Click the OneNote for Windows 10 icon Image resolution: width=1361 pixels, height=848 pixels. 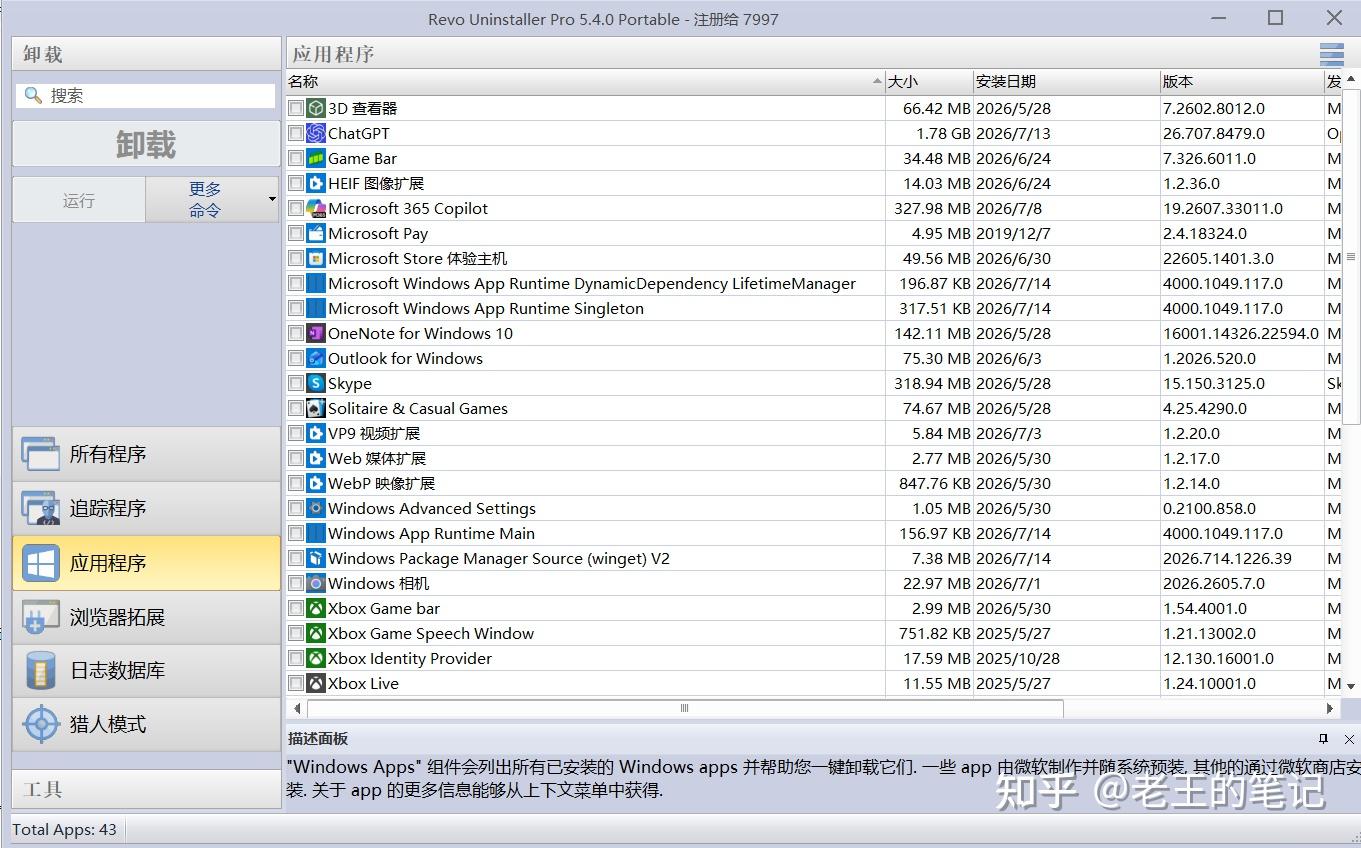(316, 333)
